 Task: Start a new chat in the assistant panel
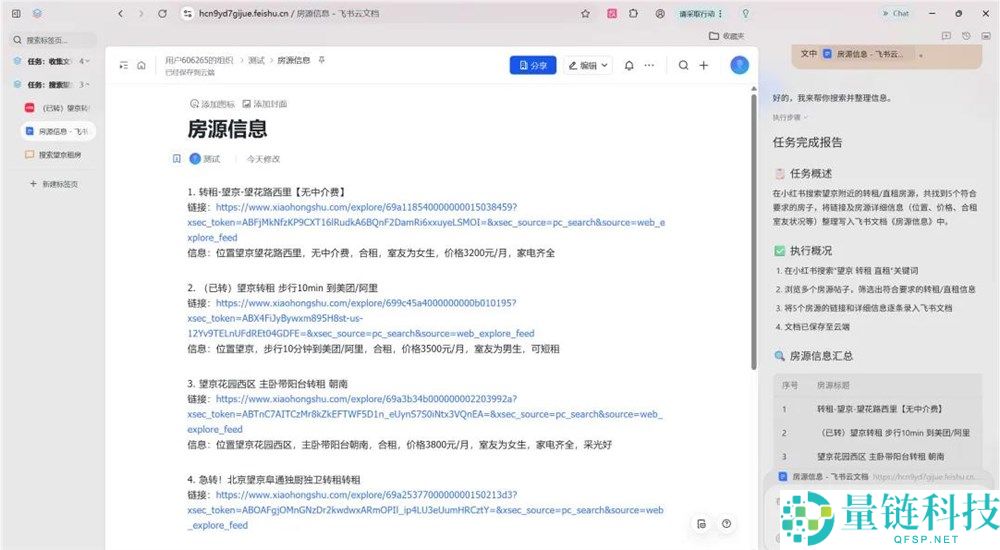(946, 36)
